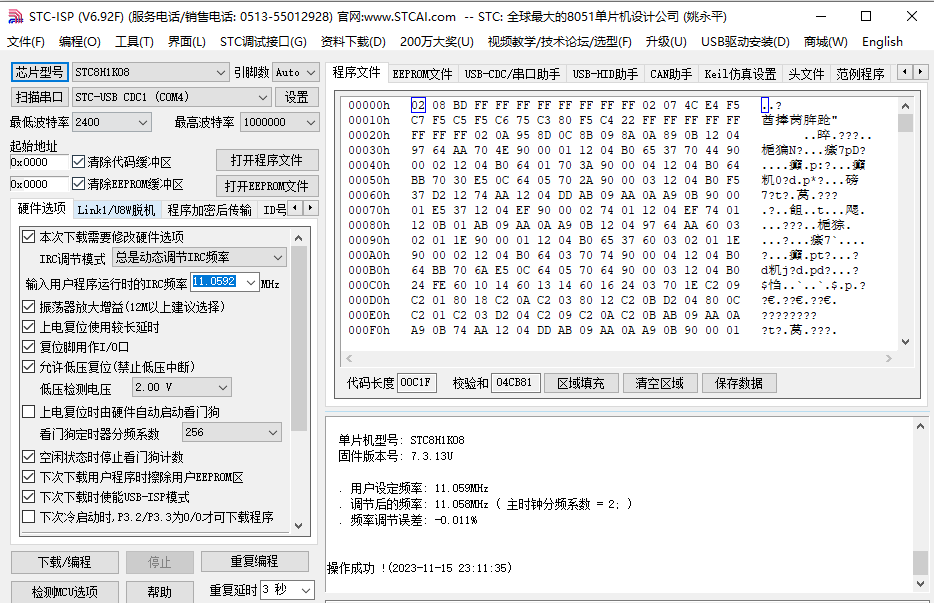Toggle 复位脚用作I/O口 checkbox
This screenshot has width=934, height=603.
28,346
